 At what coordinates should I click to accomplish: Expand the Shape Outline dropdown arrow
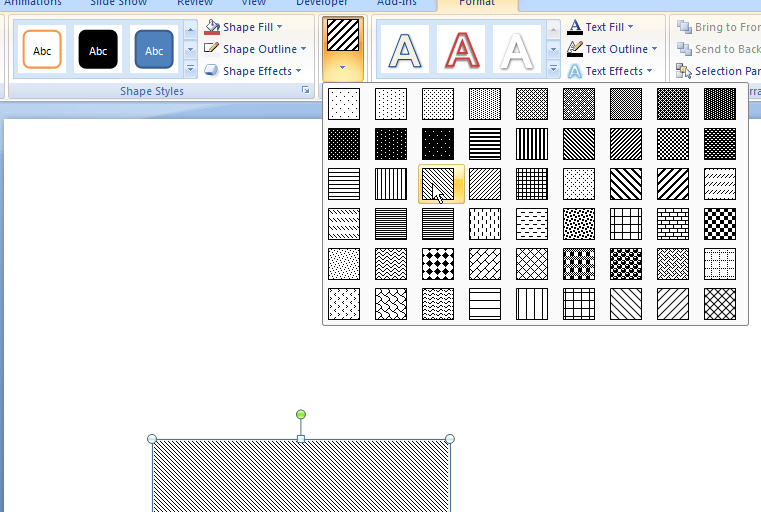tap(303, 49)
